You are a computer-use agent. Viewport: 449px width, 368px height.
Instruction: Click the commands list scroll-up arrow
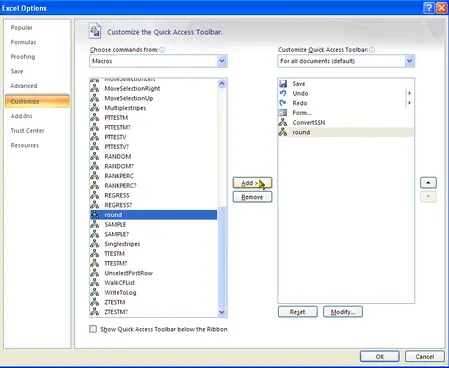(222, 84)
